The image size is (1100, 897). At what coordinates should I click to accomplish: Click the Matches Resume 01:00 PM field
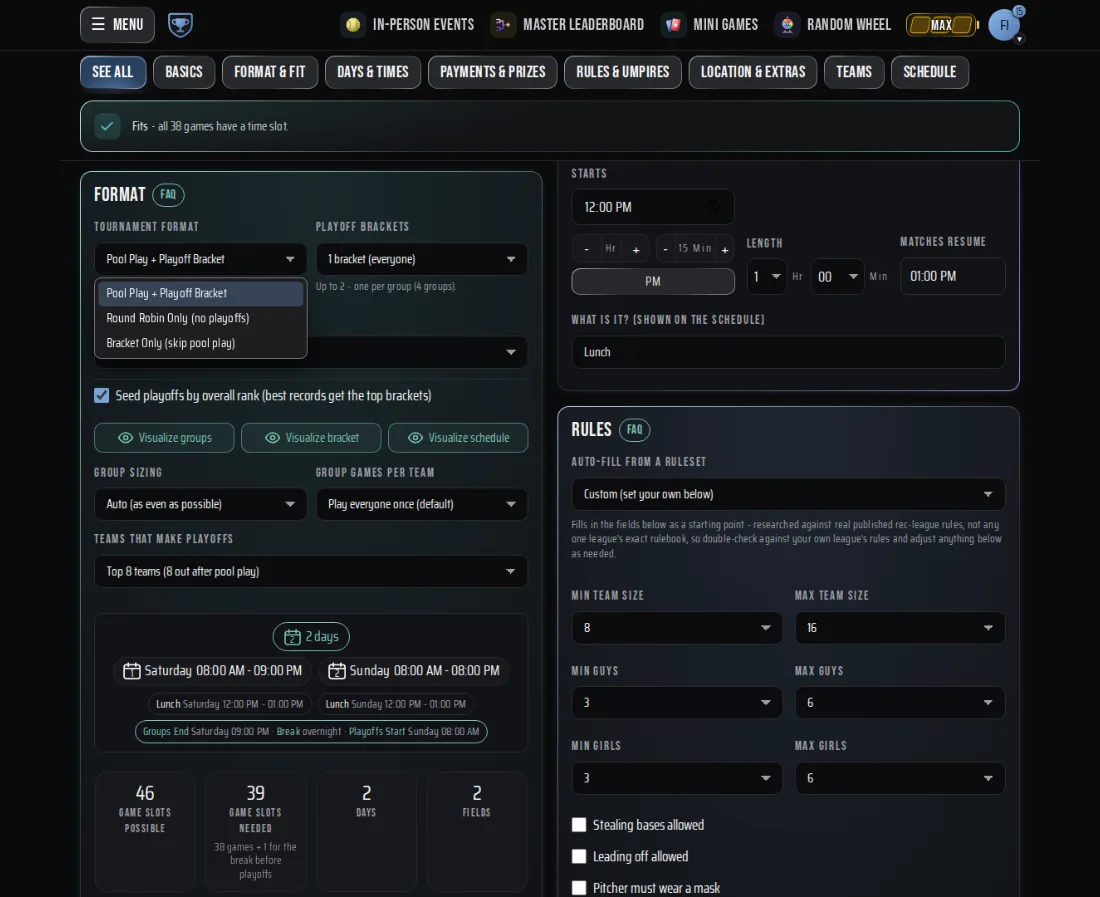point(953,276)
